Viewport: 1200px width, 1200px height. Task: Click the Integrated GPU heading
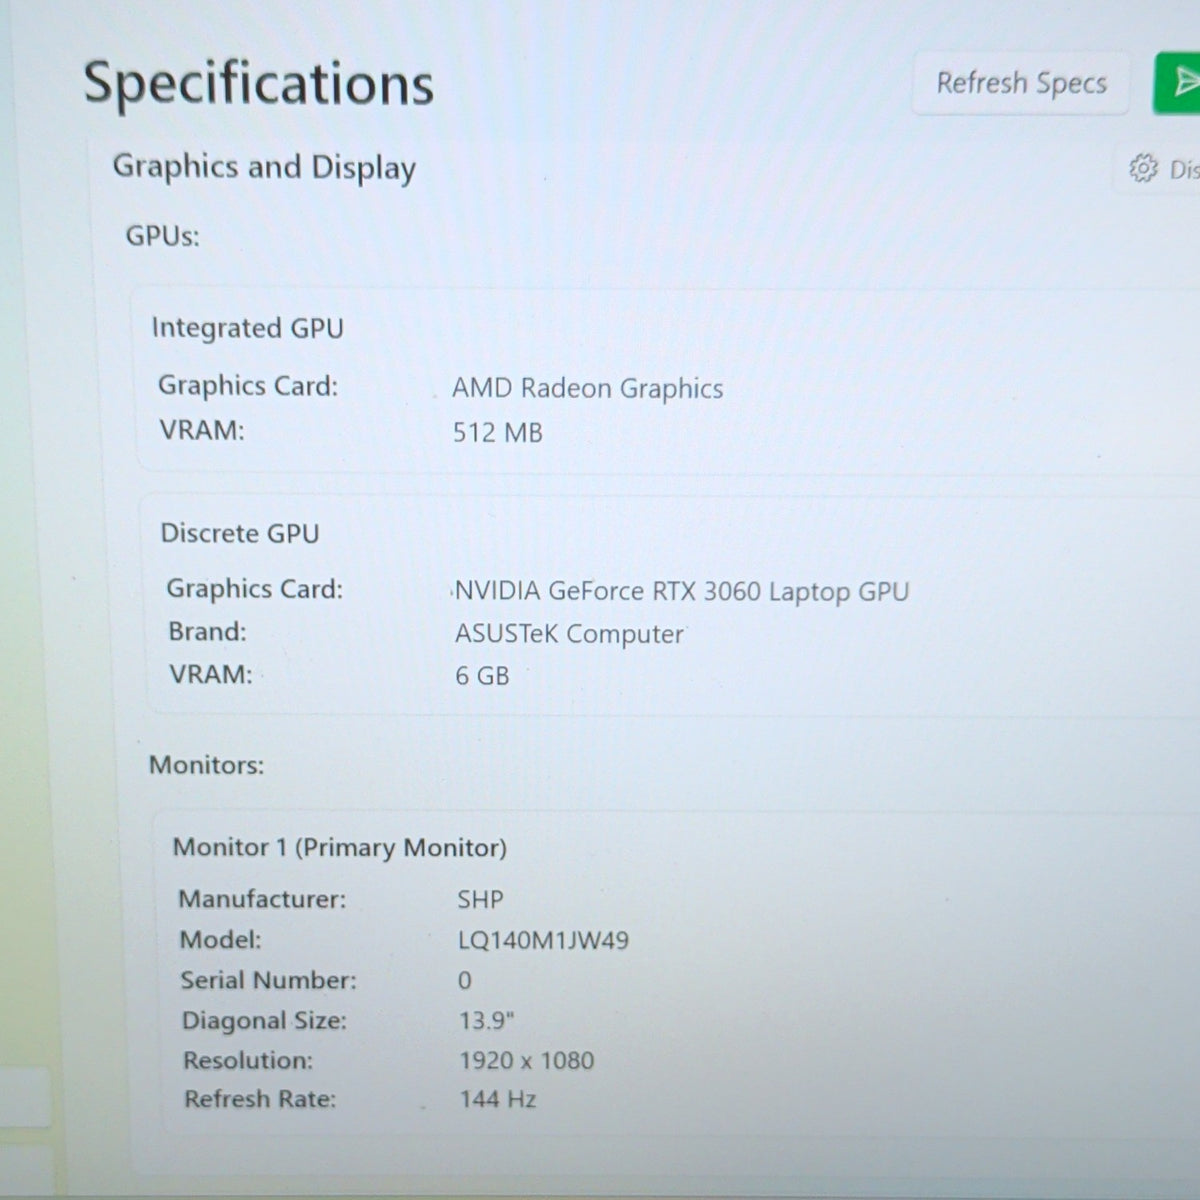pyautogui.click(x=247, y=328)
